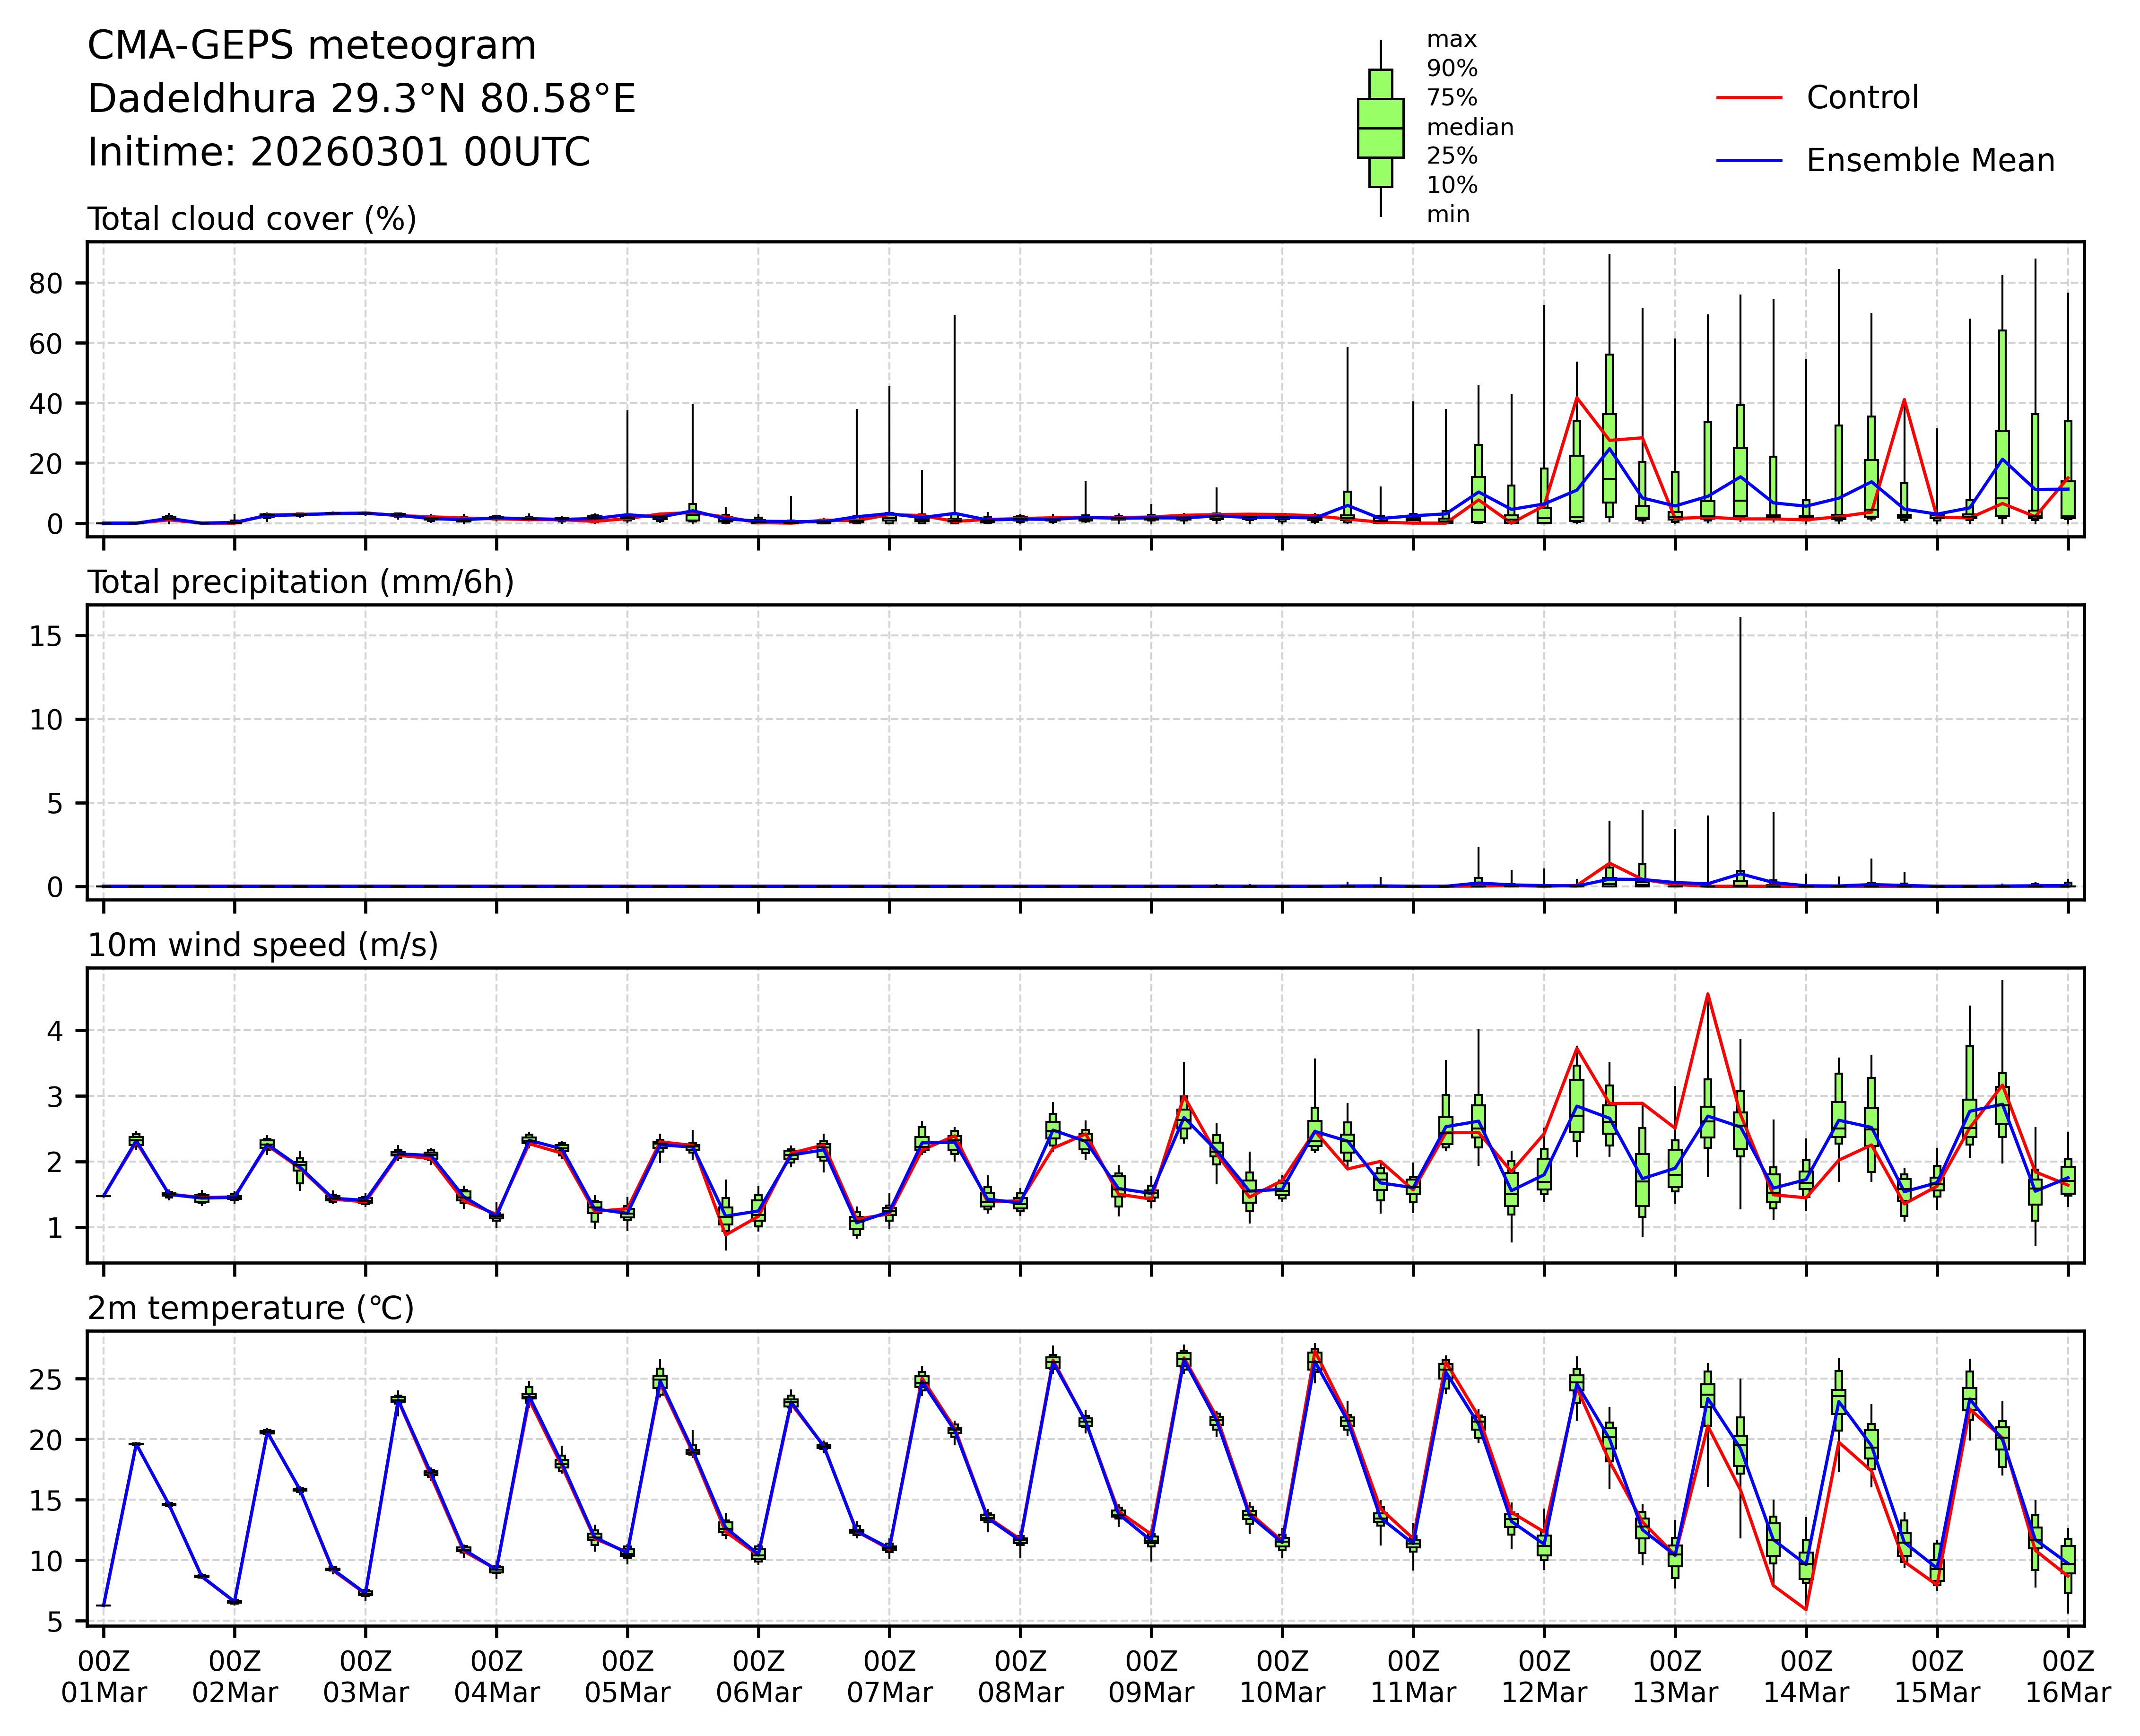Viewport: 2140px width, 1736px height.
Task: Click the red Control legend line
Action: coord(1749,98)
